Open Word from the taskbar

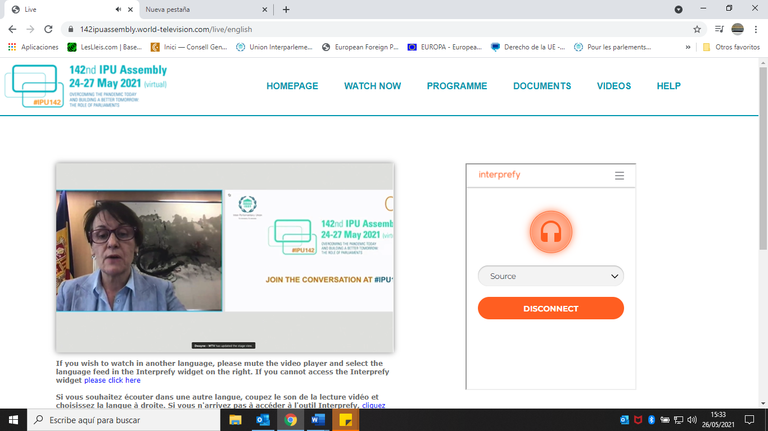(317, 420)
